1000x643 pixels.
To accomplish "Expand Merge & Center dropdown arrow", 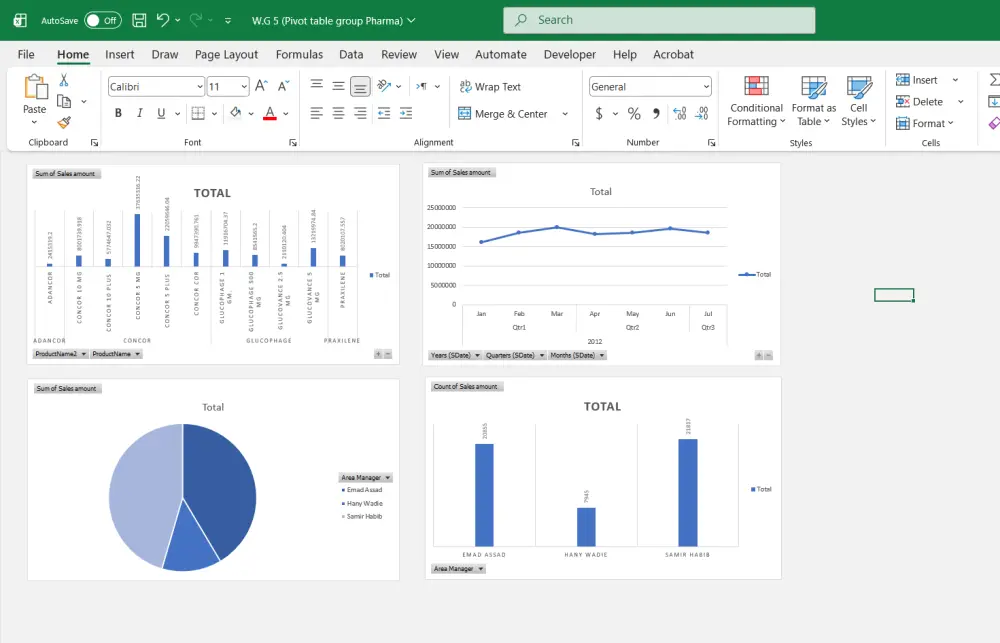I will click(565, 114).
